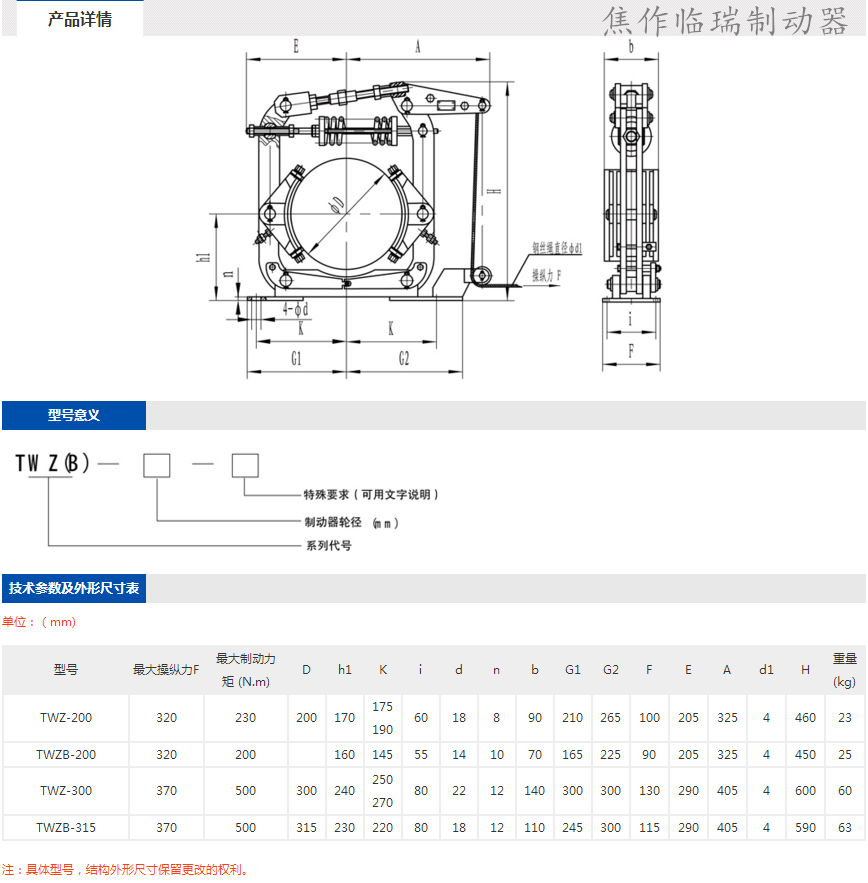Click the first empty box in the model code

point(156,465)
